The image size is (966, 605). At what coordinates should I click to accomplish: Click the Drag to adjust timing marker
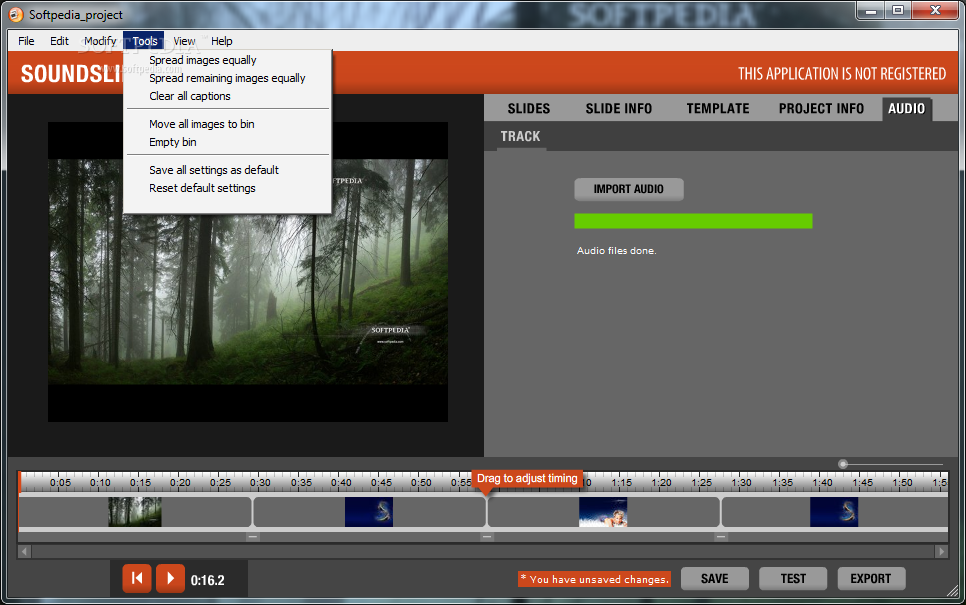pyautogui.click(x=527, y=479)
